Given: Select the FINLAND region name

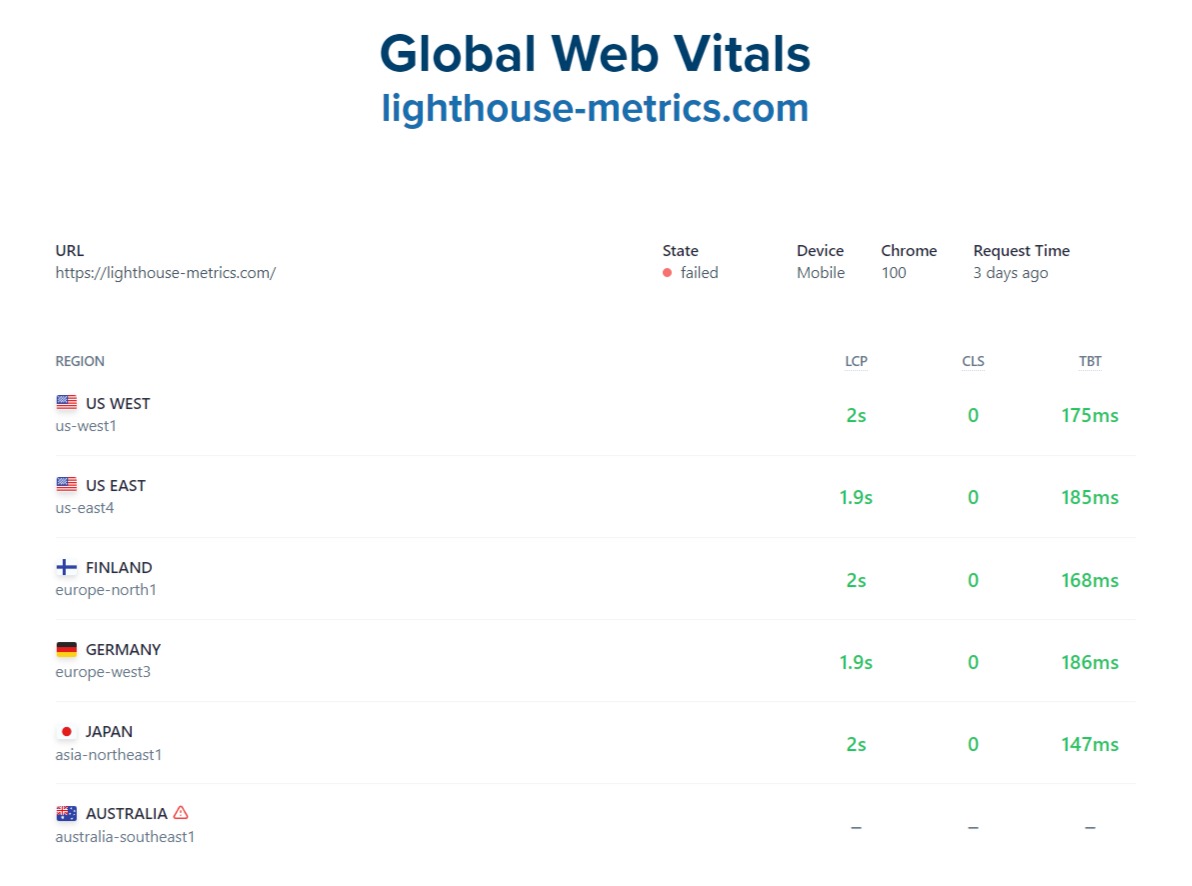Looking at the screenshot, I should coord(119,567).
